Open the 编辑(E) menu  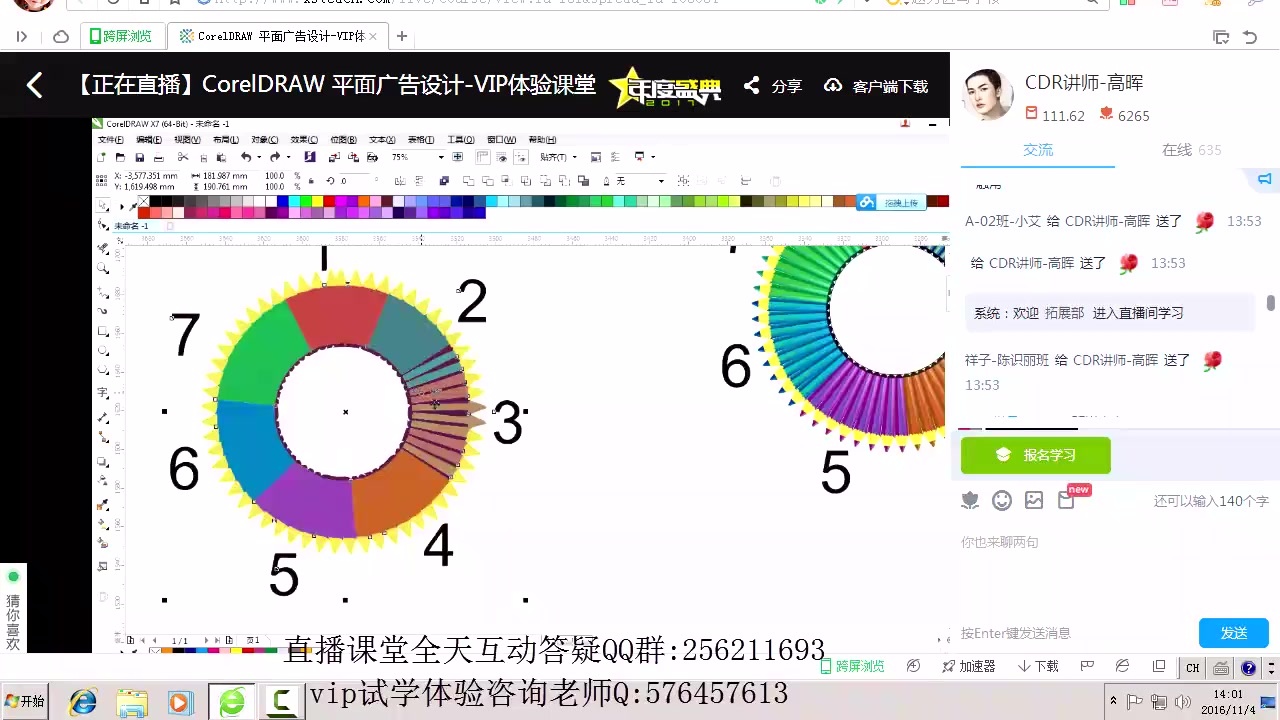tap(149, 140)
